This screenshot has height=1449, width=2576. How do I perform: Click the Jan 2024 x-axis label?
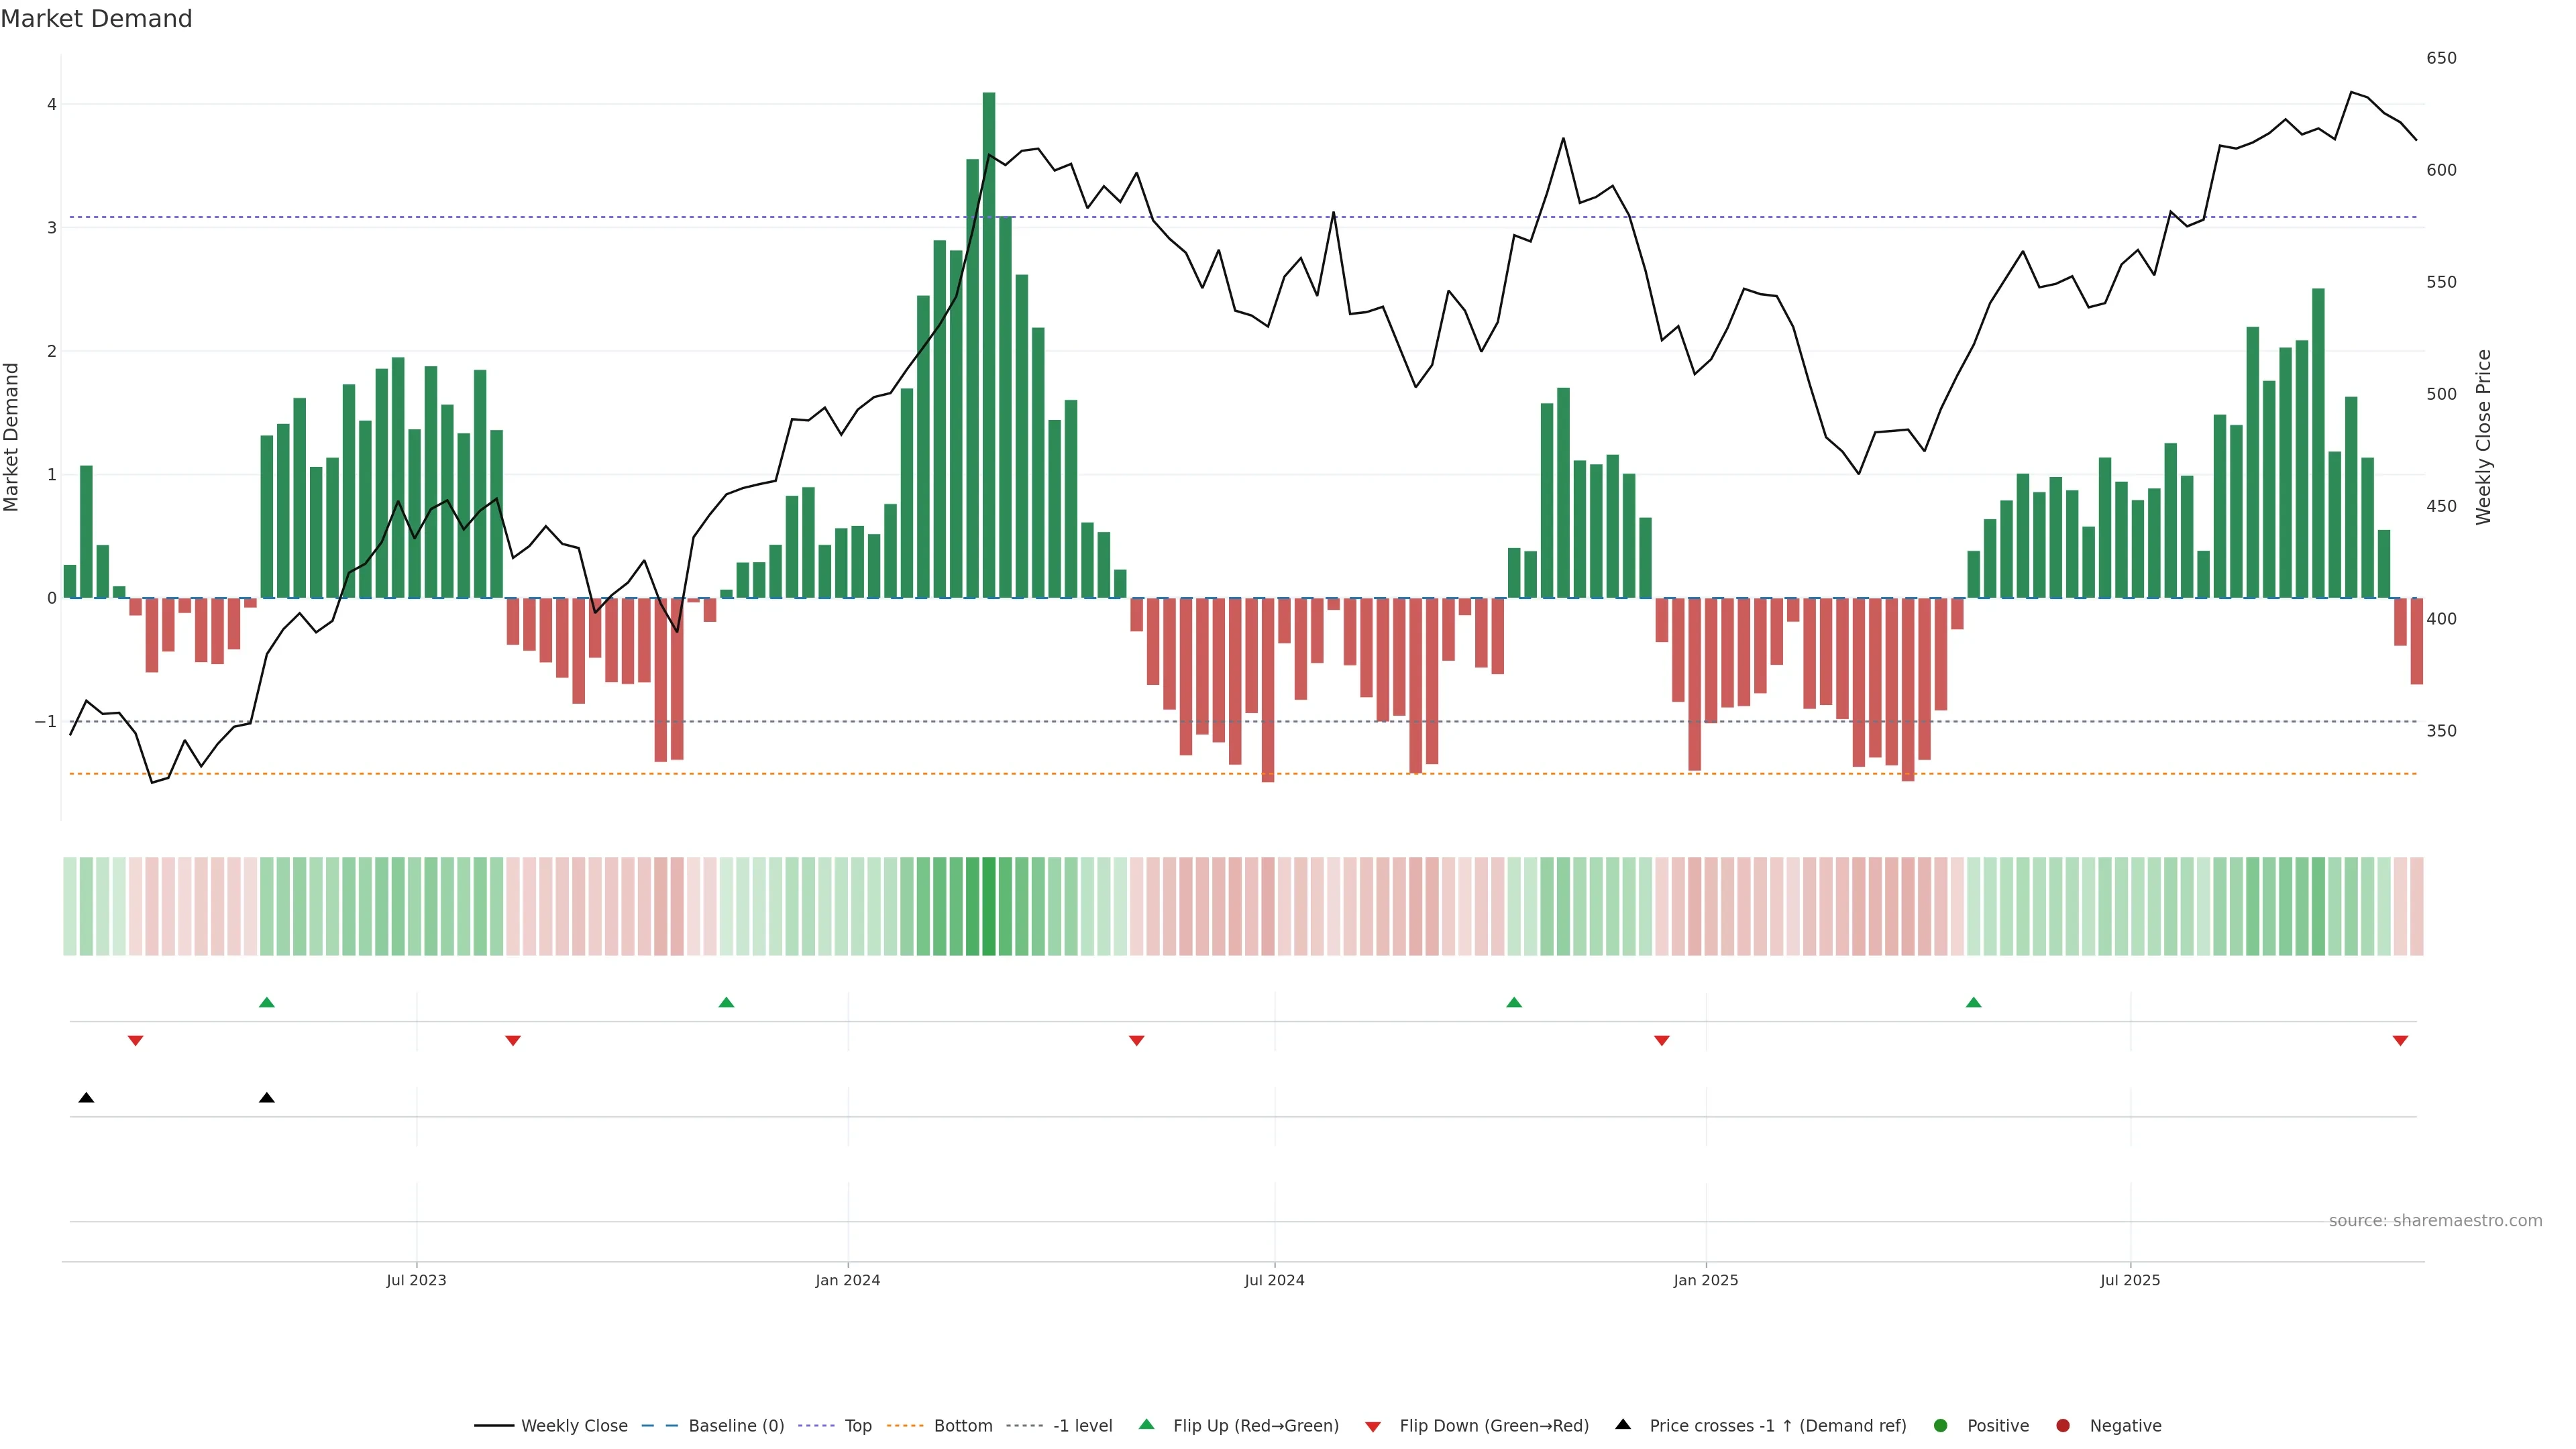pyautogui.click(x=847, y=1280)
